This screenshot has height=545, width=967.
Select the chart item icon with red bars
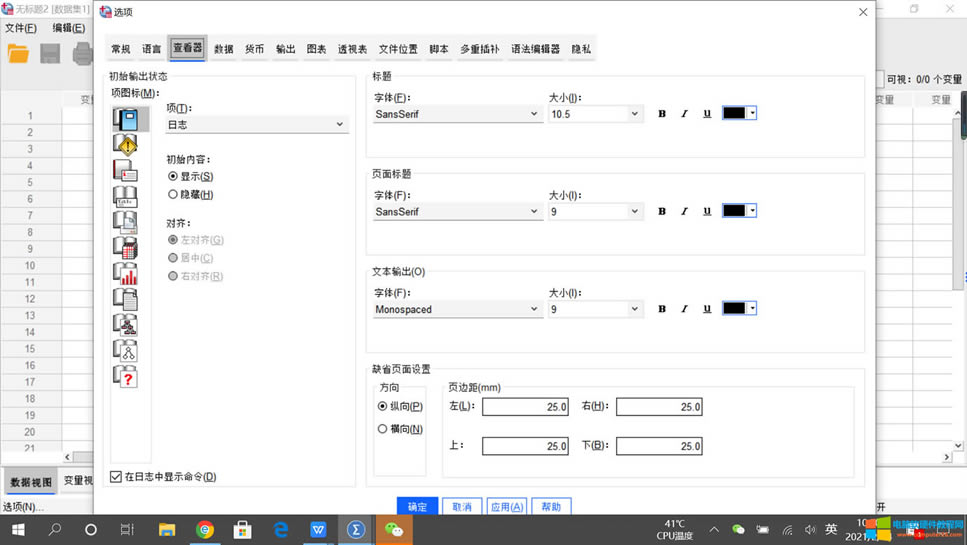coord(126,274)
